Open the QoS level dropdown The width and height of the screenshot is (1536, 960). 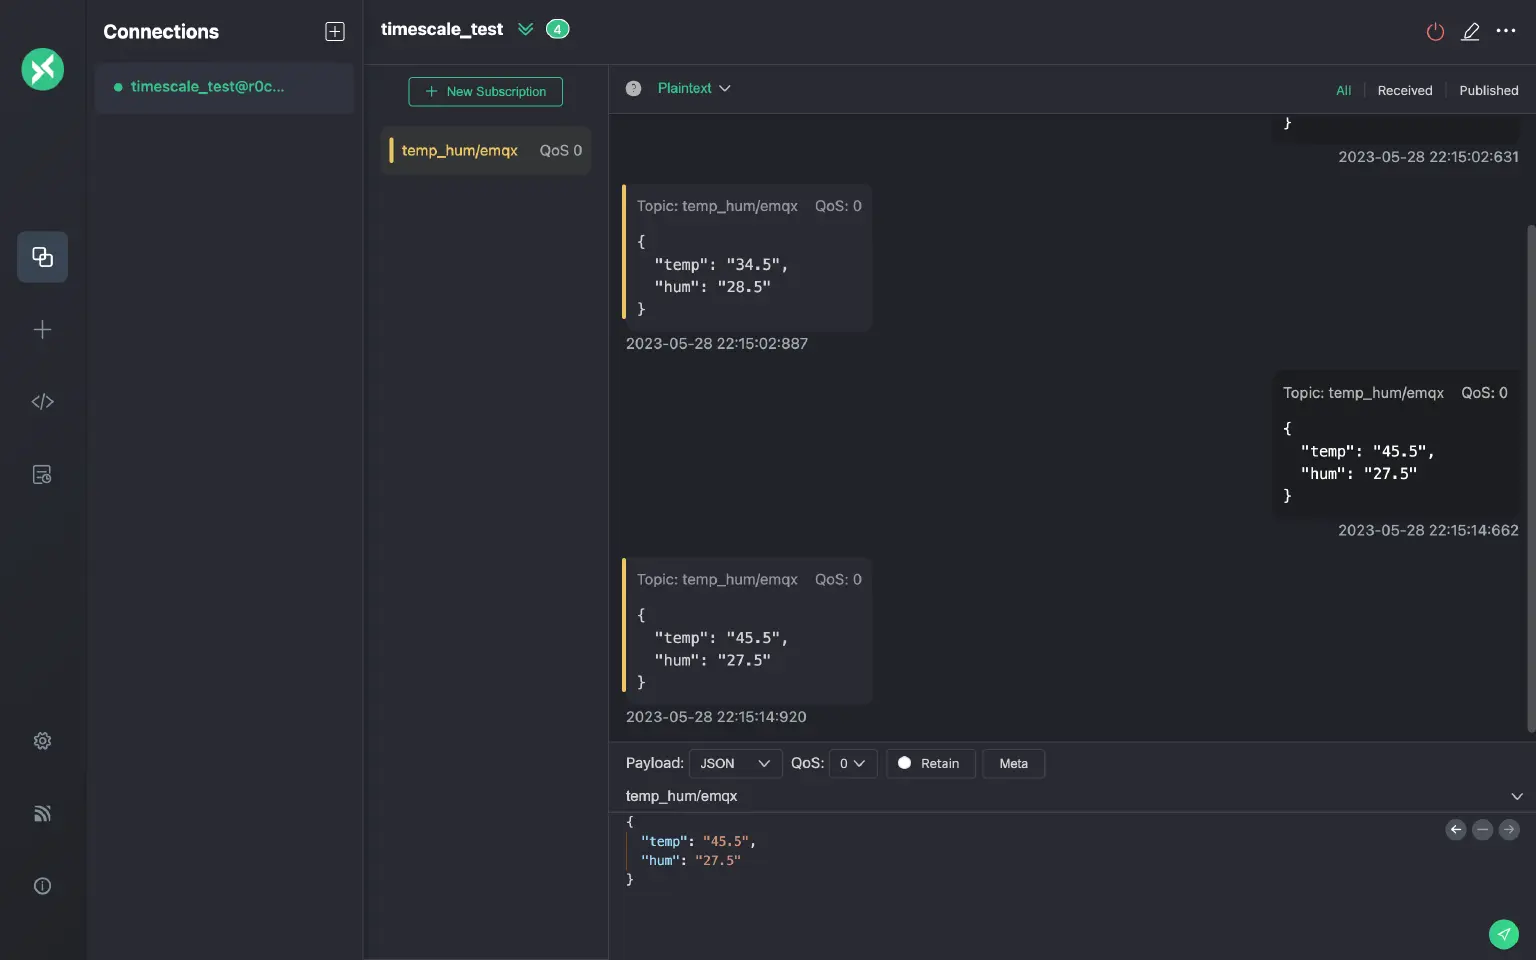coord(852,763)
